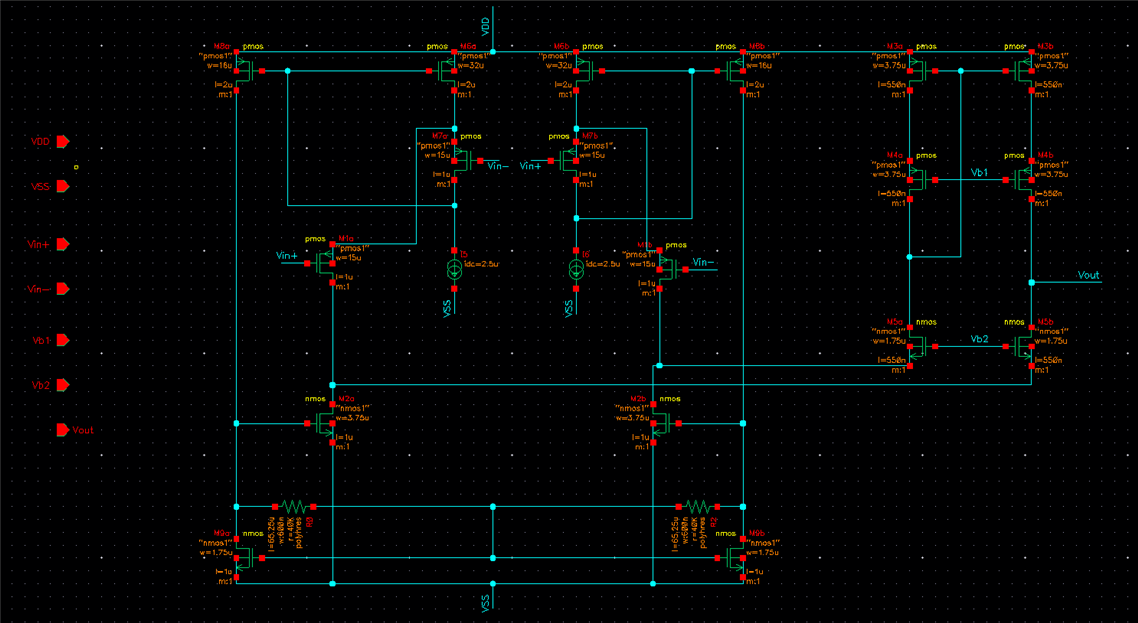Click the Vout pin on the left
Viewport: 1138px width, 623px height.
click(x=63, y=430)
